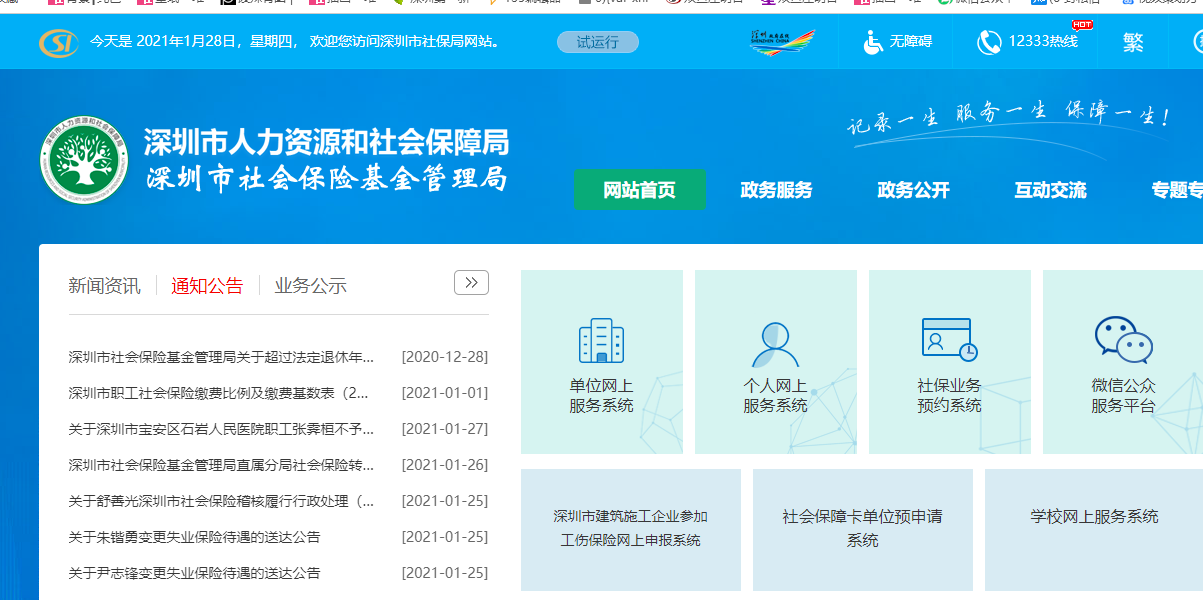Switch to the 业务公示 tab
Viewport: 1203px width, 600px height.
click(311, 286)
